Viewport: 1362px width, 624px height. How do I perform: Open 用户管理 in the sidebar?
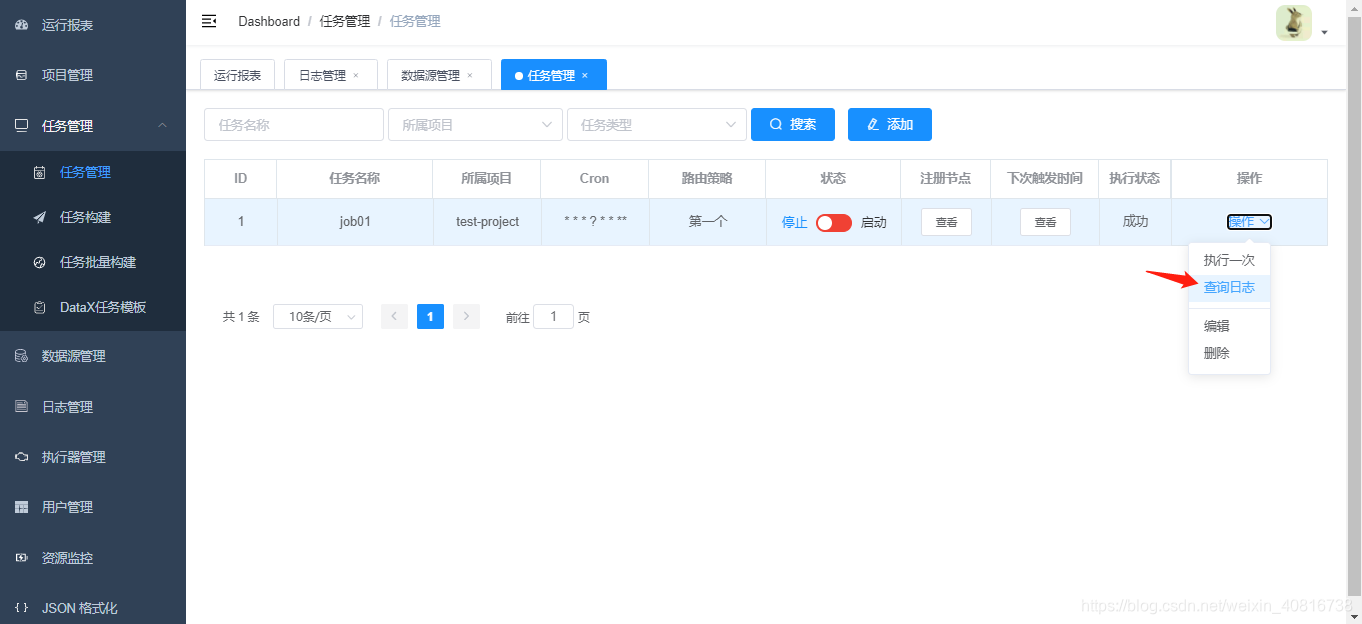93,507
